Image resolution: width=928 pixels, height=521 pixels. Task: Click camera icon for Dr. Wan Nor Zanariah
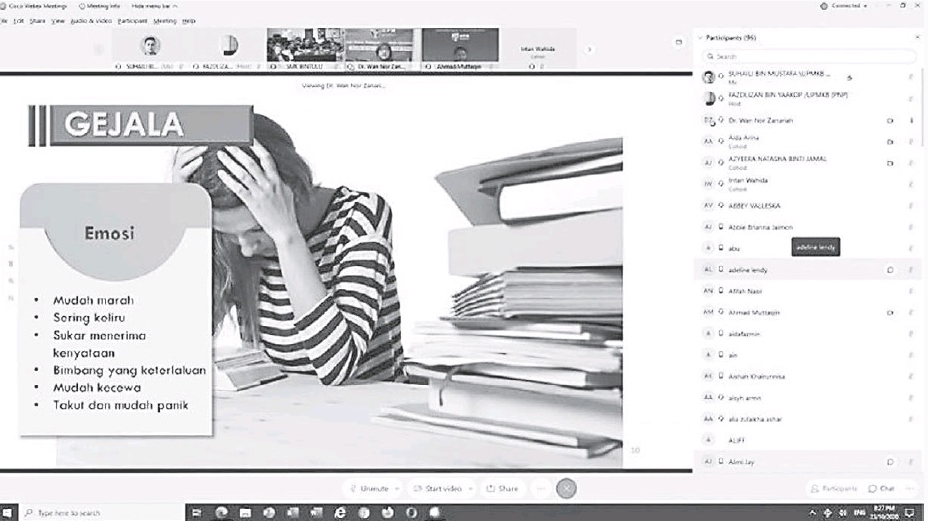890,120
